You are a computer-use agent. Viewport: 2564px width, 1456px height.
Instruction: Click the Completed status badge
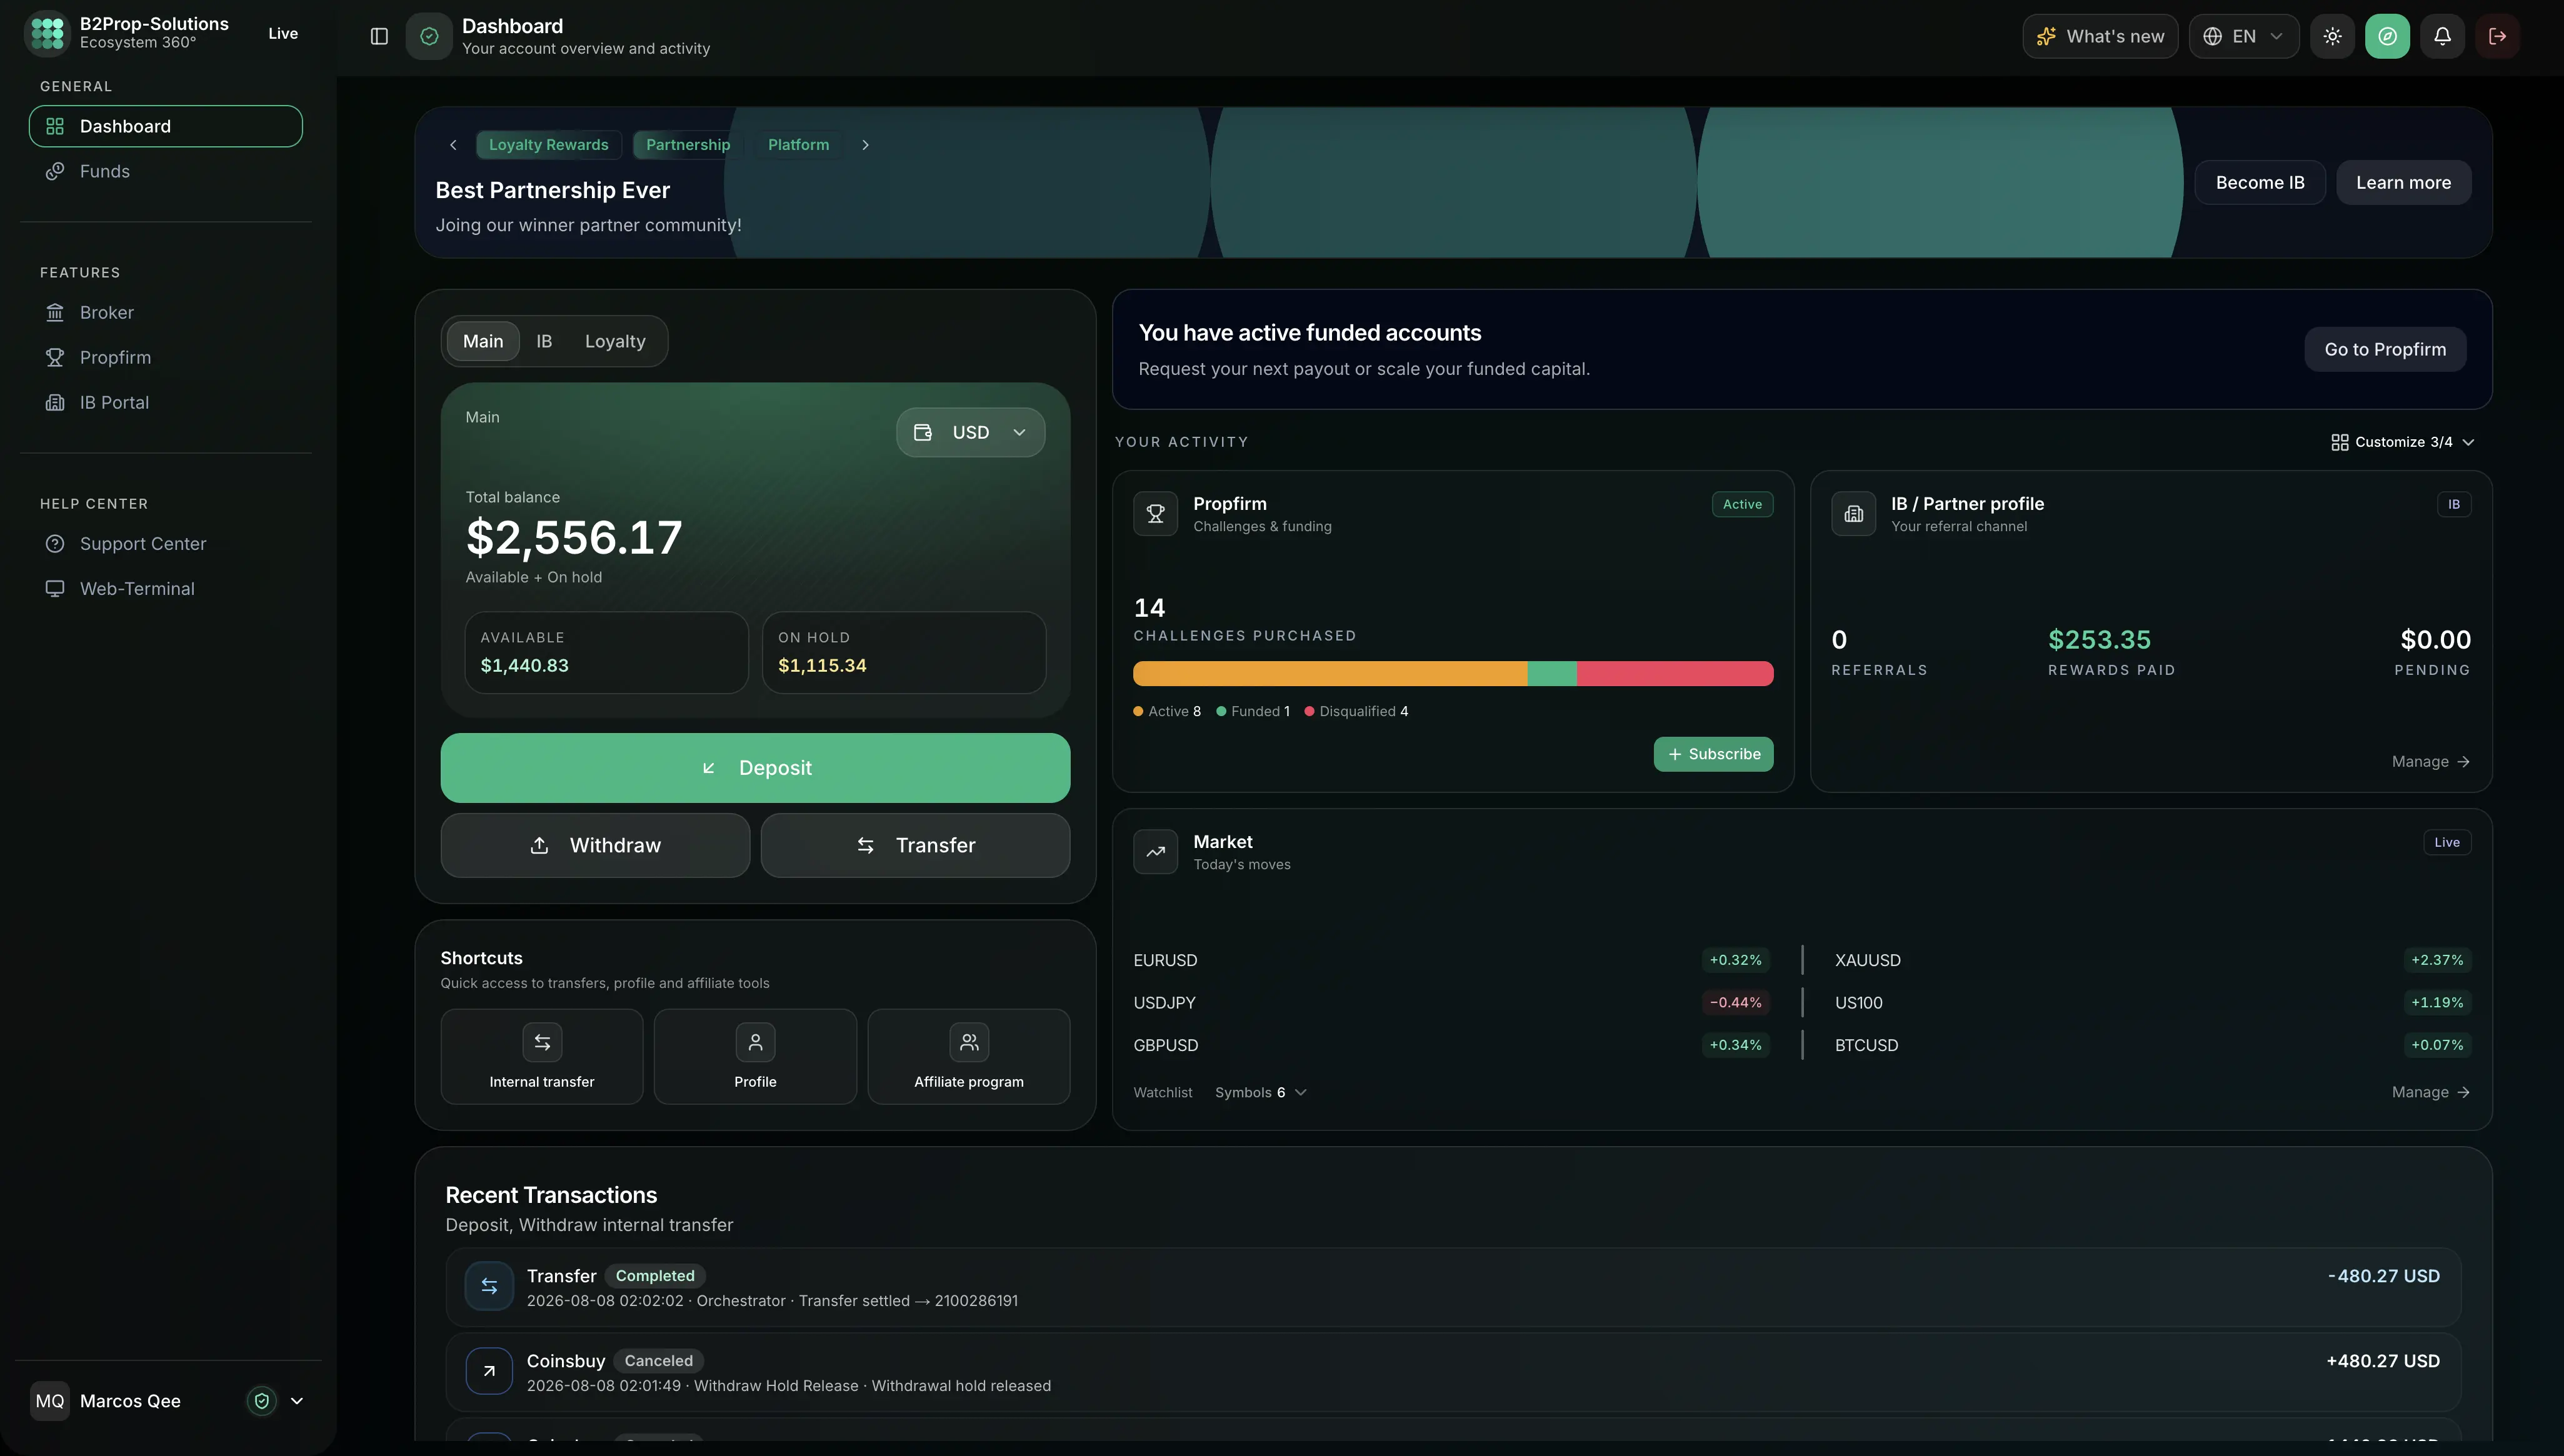tap(655, 1276)
